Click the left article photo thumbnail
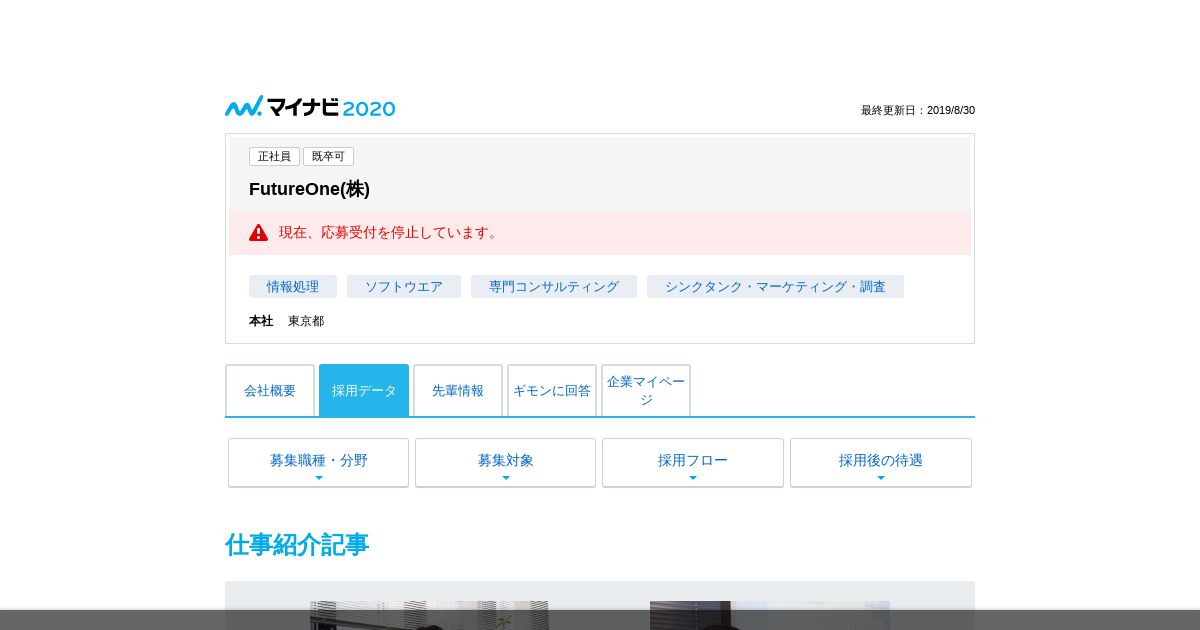This screenshot has height=630, width=1200. tap(429, 615)
